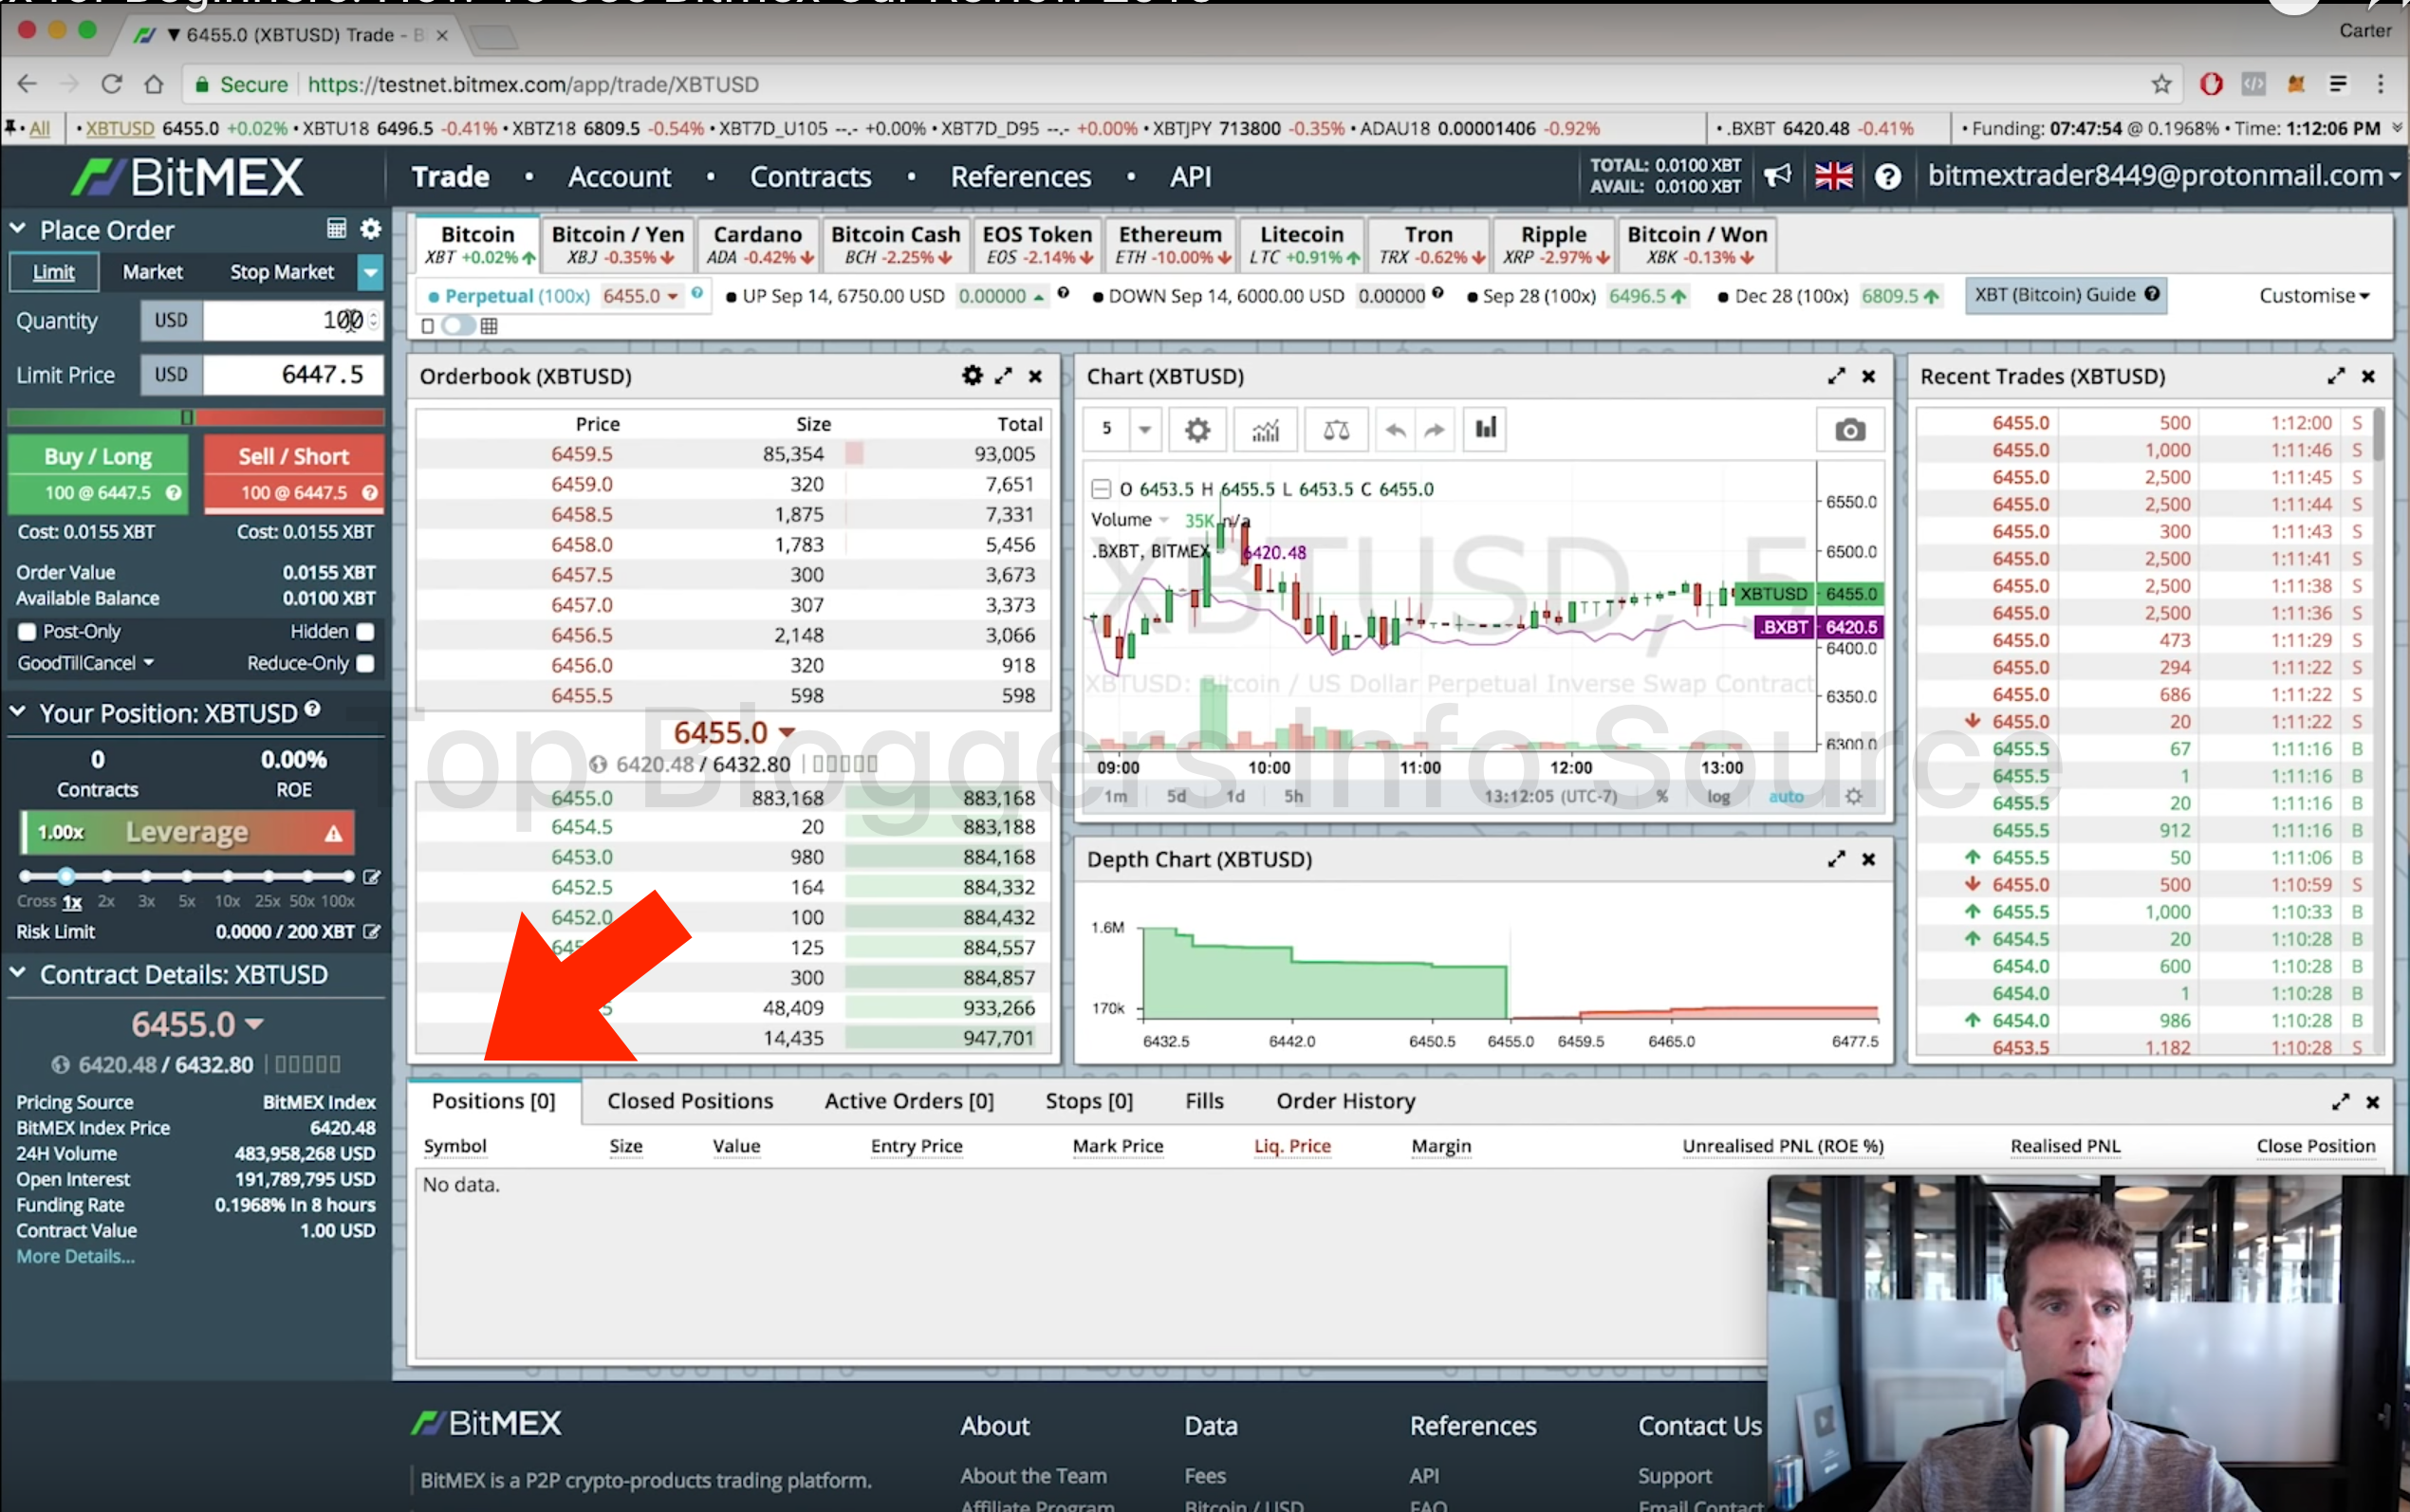Viewport: 2410px width, 1512px height.
Task: Click the chart compare scales icon
Action: tap(1336, 430)
